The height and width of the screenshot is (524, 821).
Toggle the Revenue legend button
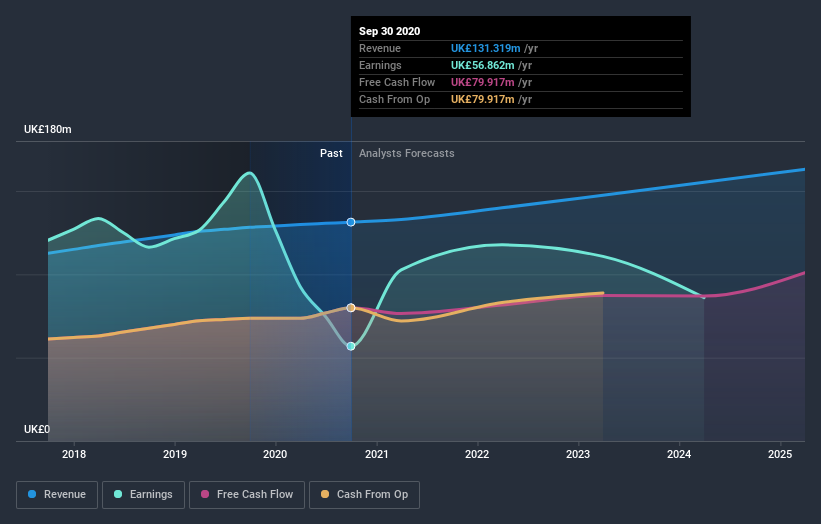[57, 495]
